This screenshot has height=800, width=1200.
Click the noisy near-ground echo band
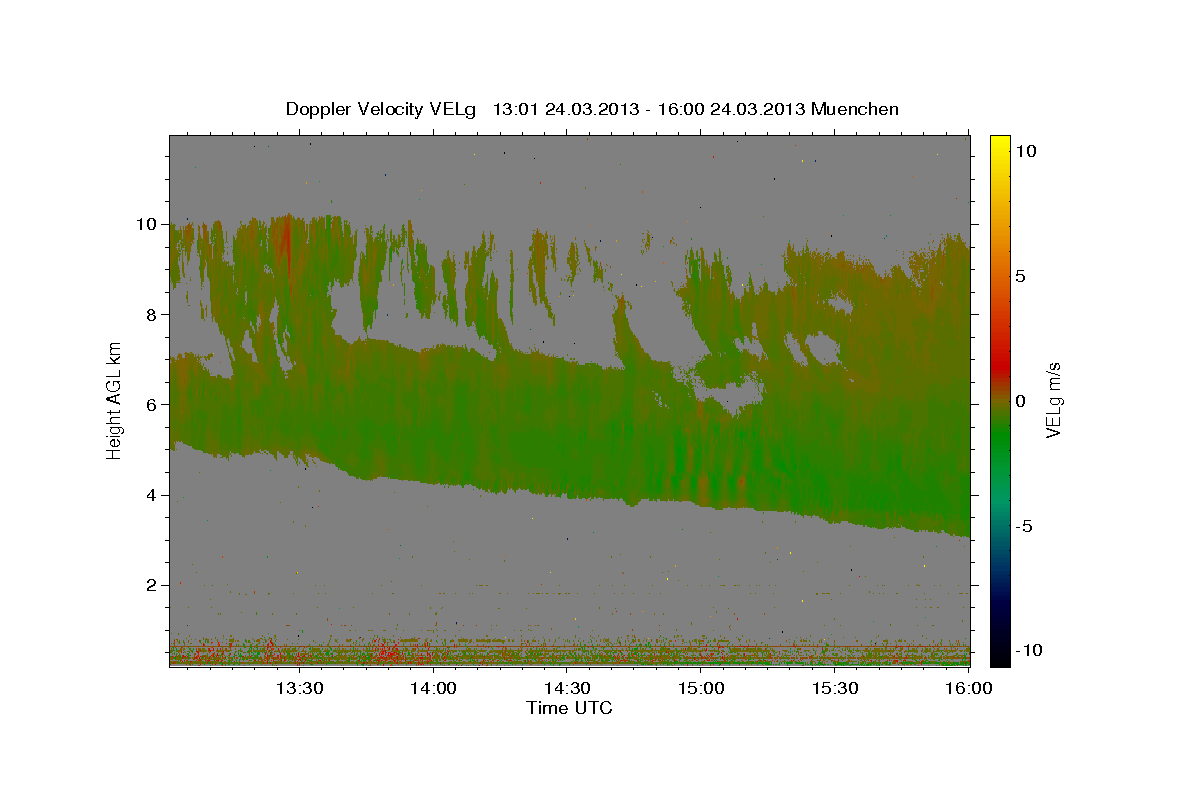pos(569,653)
